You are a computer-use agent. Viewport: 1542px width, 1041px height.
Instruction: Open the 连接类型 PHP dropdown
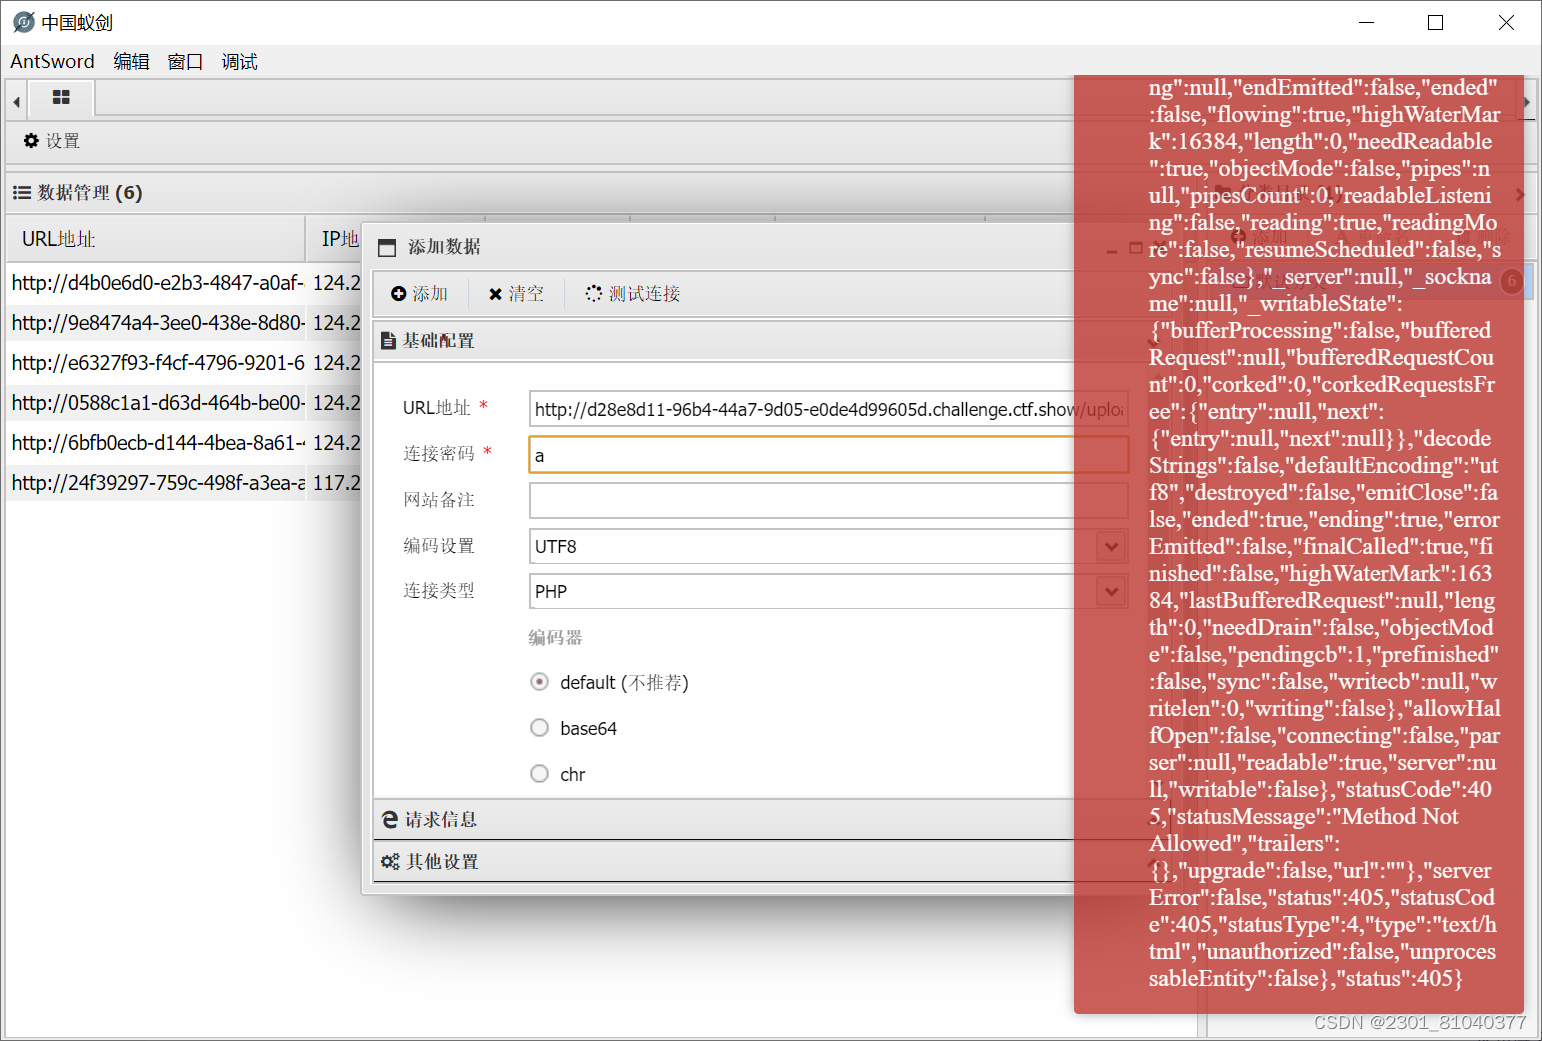(x=1109, y=591)
